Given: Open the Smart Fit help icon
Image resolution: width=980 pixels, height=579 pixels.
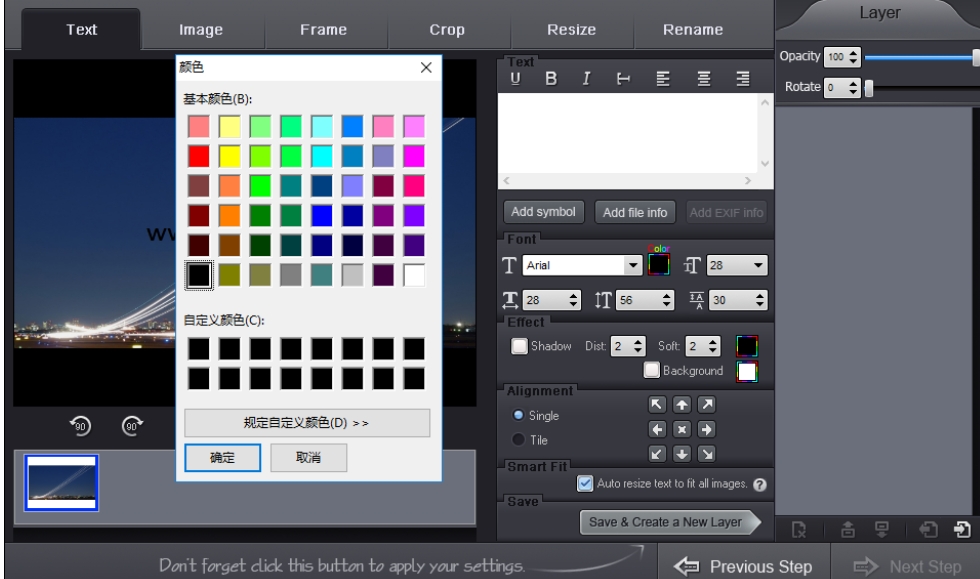Looking at the screenshot, I should 760,484.
